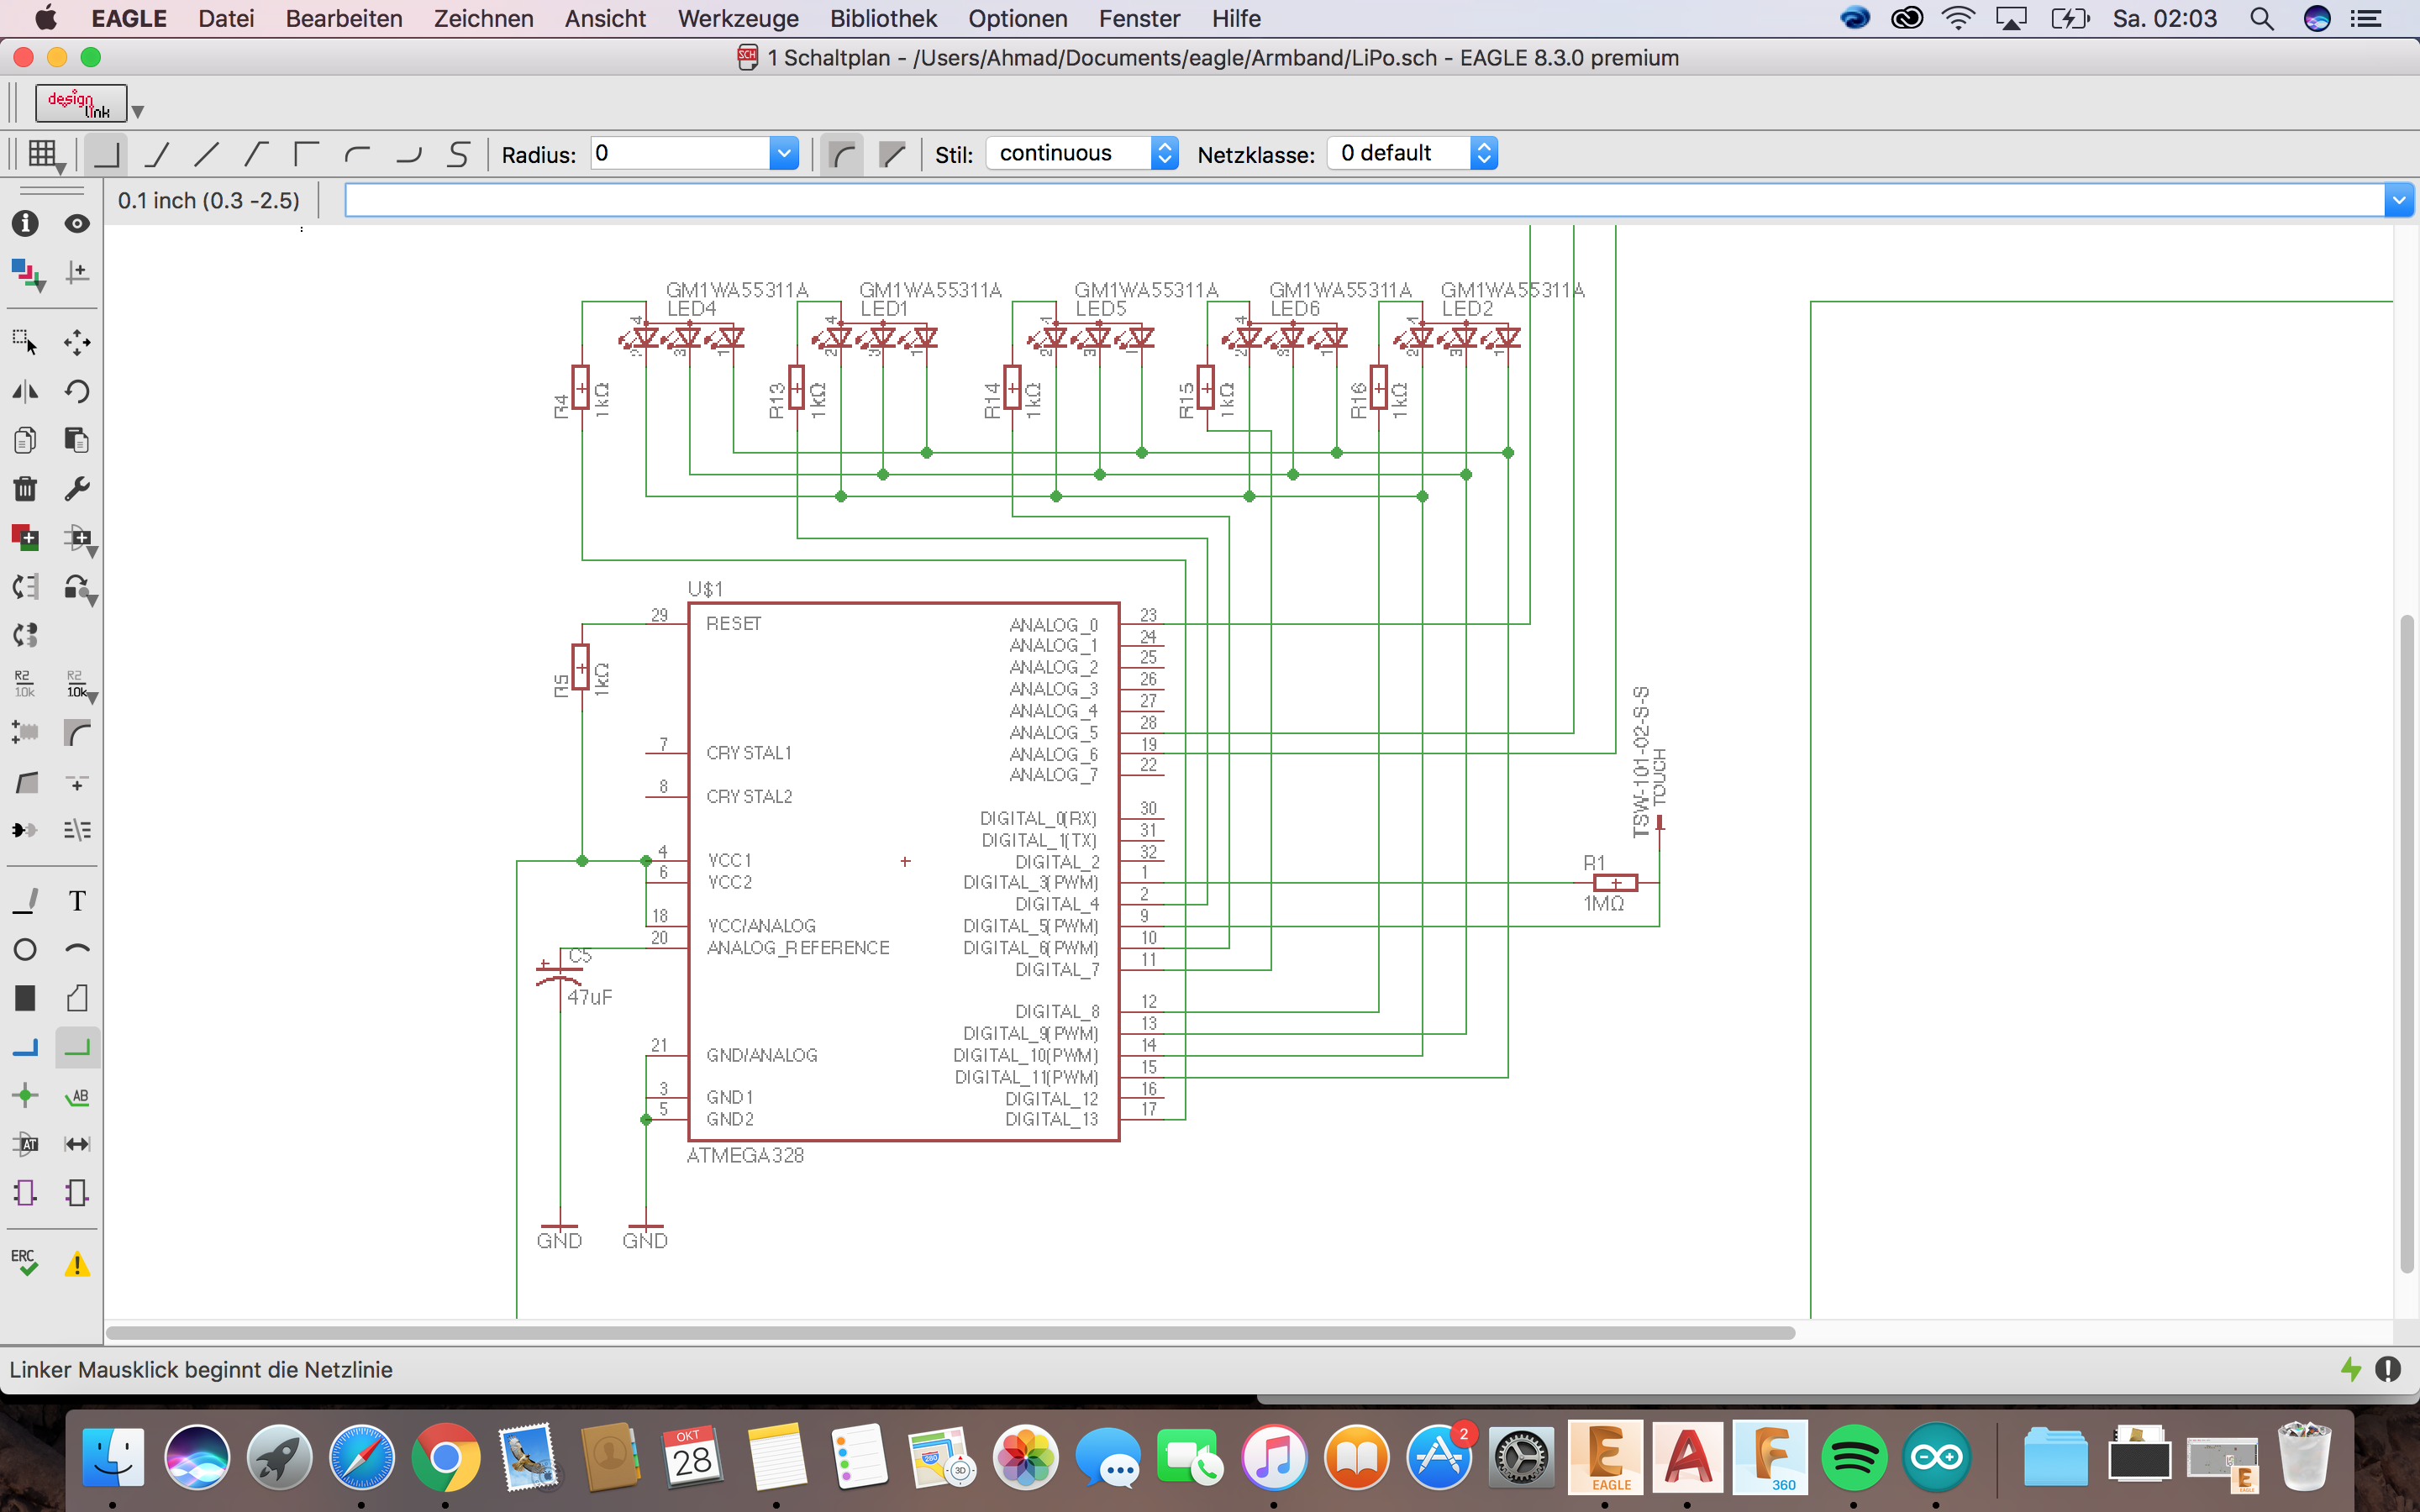Image resolution: width=2420 pixels, height=1512 pixels.
Task: Open the Werkzeuge menu
Action: point(738,18)
